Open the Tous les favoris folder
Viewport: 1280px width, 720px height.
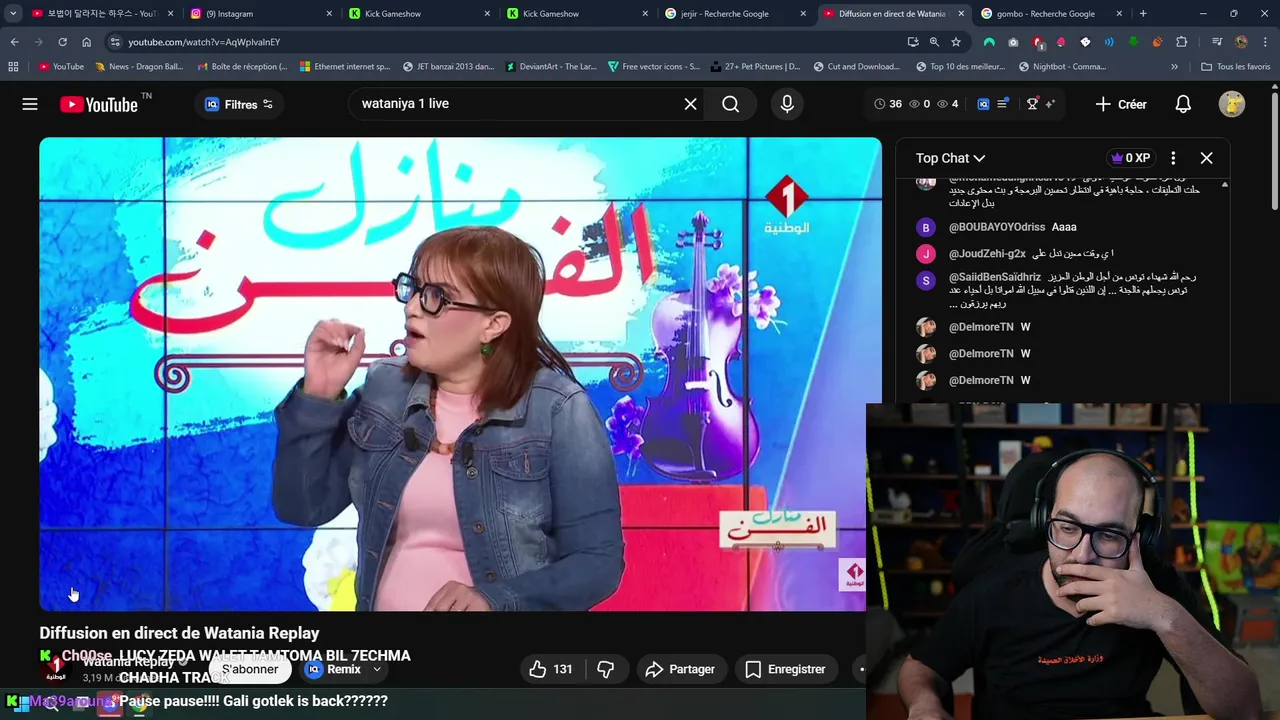[x=1236, y=67]
